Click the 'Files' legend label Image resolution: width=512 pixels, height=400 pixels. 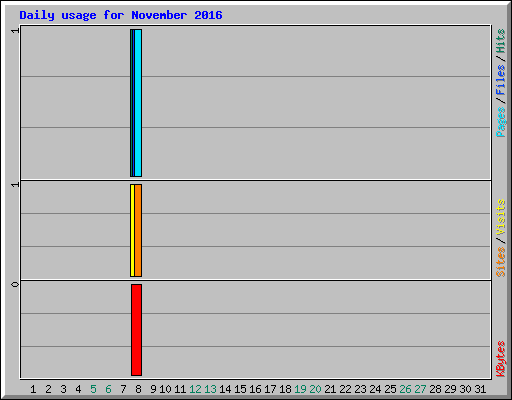(x=500, y=80)
